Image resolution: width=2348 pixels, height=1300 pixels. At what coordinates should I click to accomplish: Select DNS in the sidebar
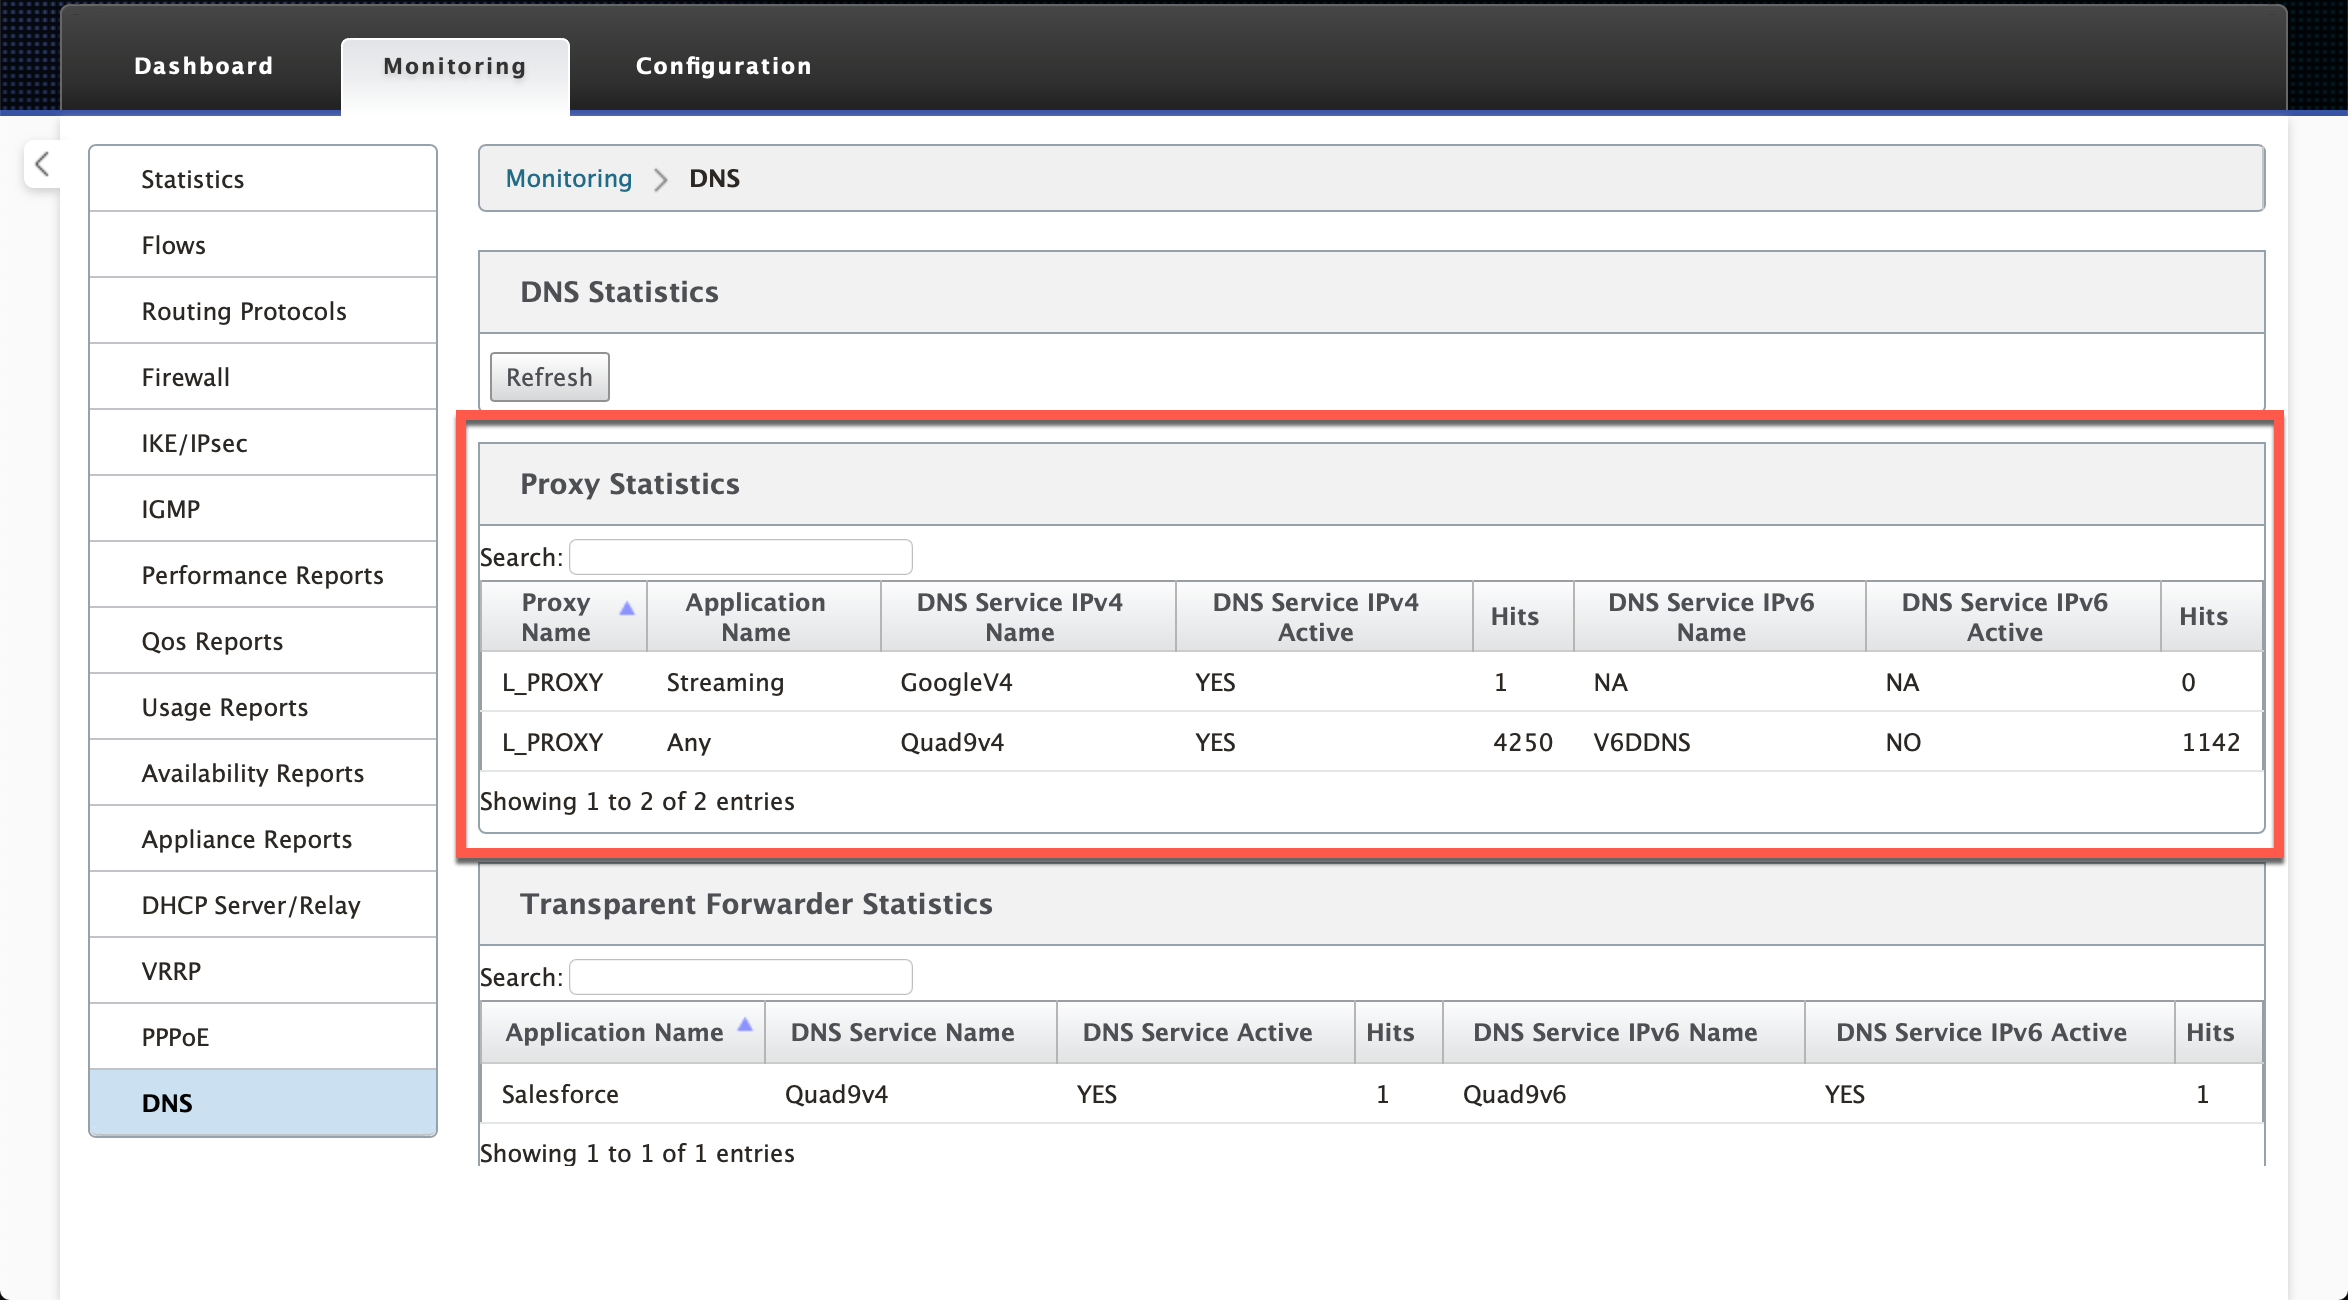(263, 1102)
